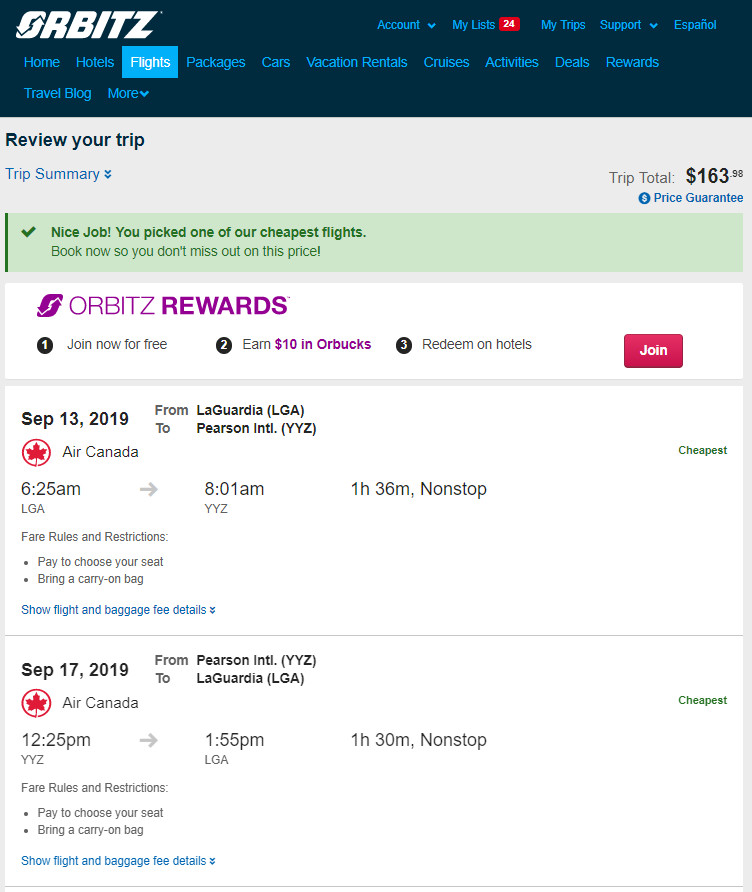
Task: Show baggage fee details for Sep 13 flight
Action: (118, 610)
